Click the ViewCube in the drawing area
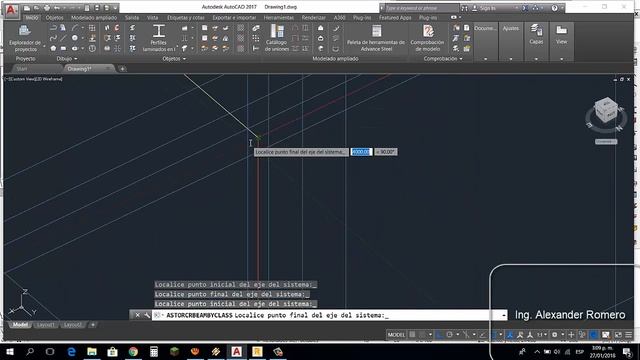The image size is (640, 360). click(606, 110)
